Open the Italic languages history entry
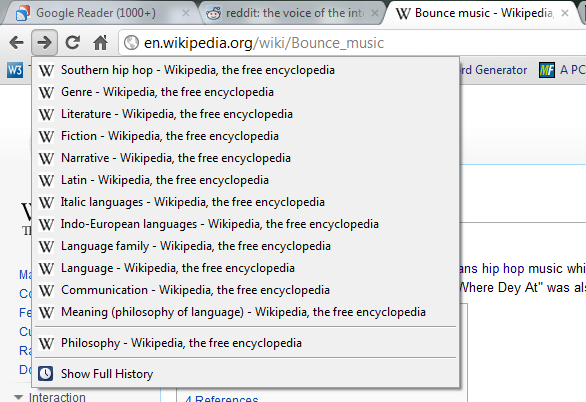Image resolution: width=586 pixels, height=402 pixels. 246,202
